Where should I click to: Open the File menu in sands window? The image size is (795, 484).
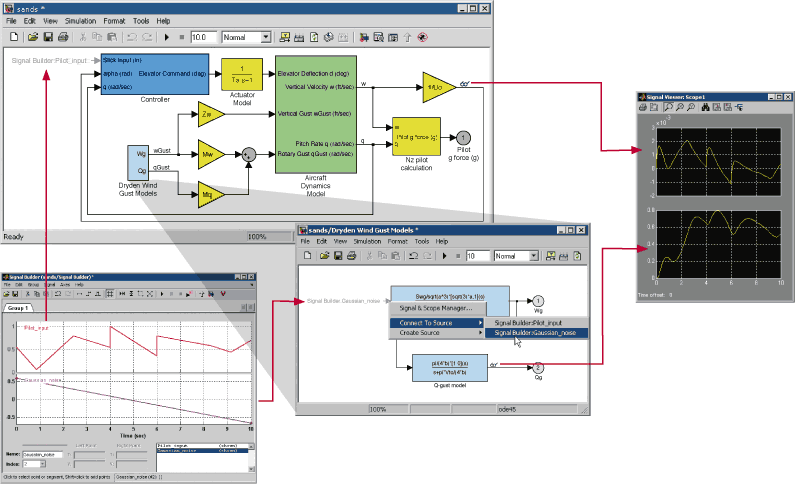click(x=11, y=21)
